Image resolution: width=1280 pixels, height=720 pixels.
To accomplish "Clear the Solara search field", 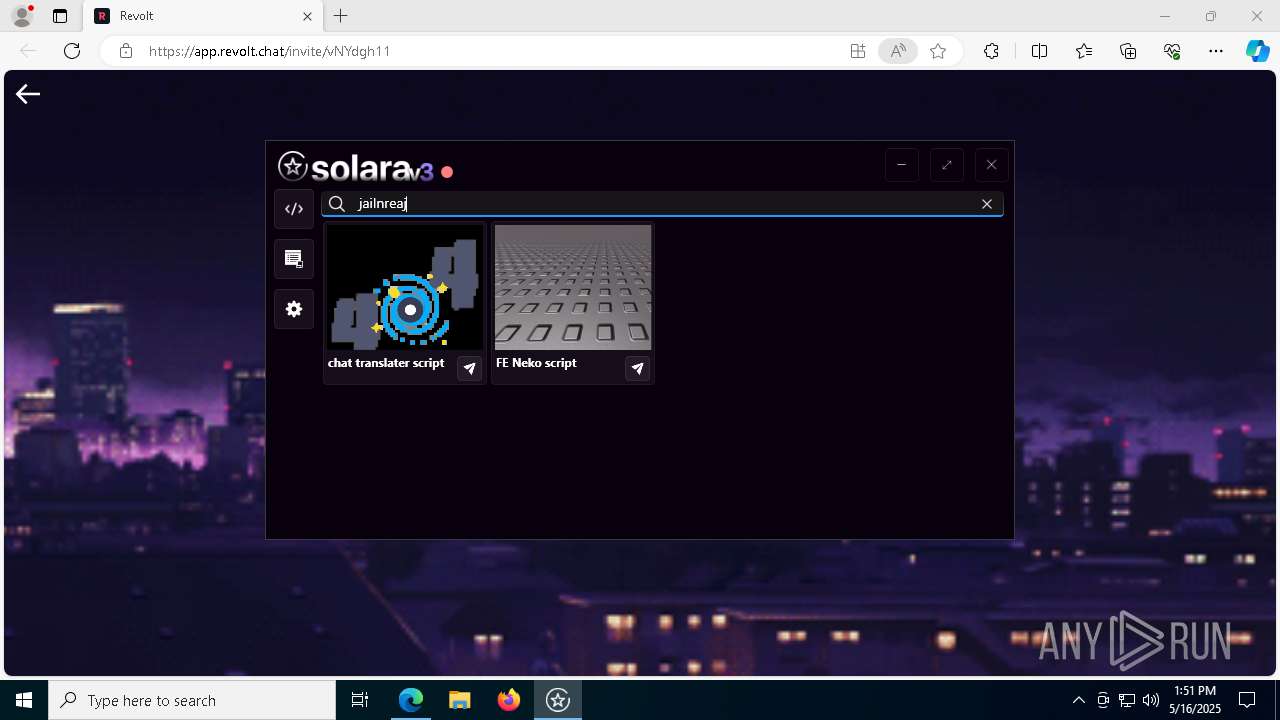I will pyautogui.click(x=987, y=204).
